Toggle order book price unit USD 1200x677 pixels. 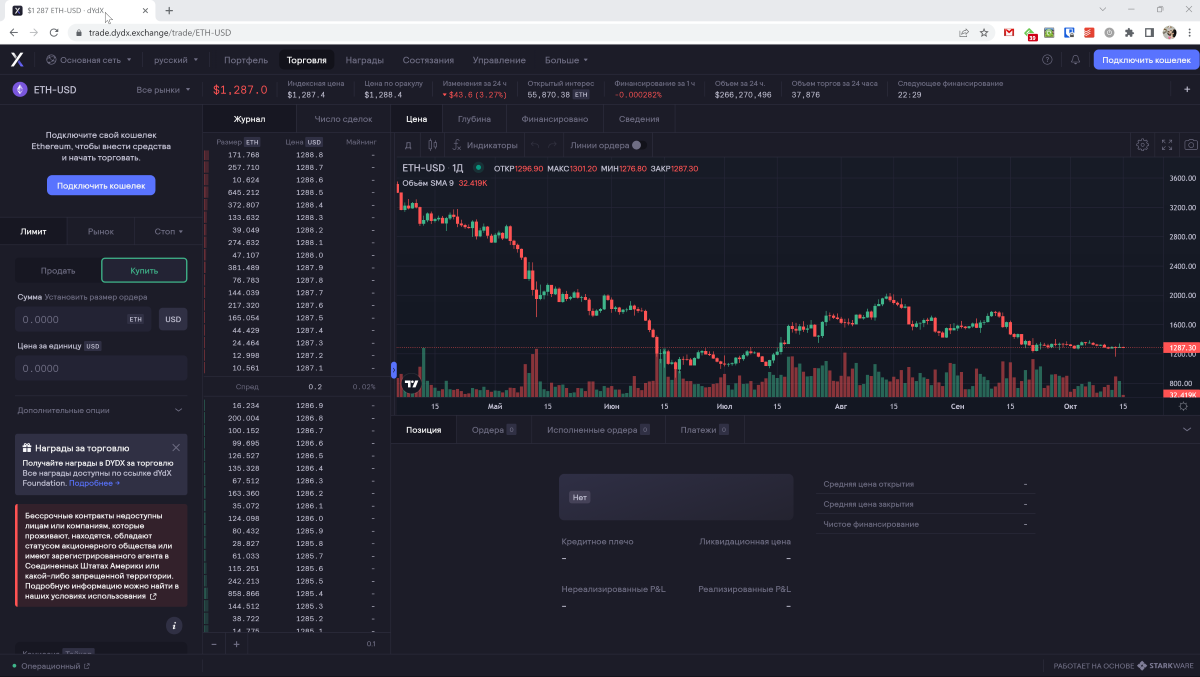tap(314, 142)
